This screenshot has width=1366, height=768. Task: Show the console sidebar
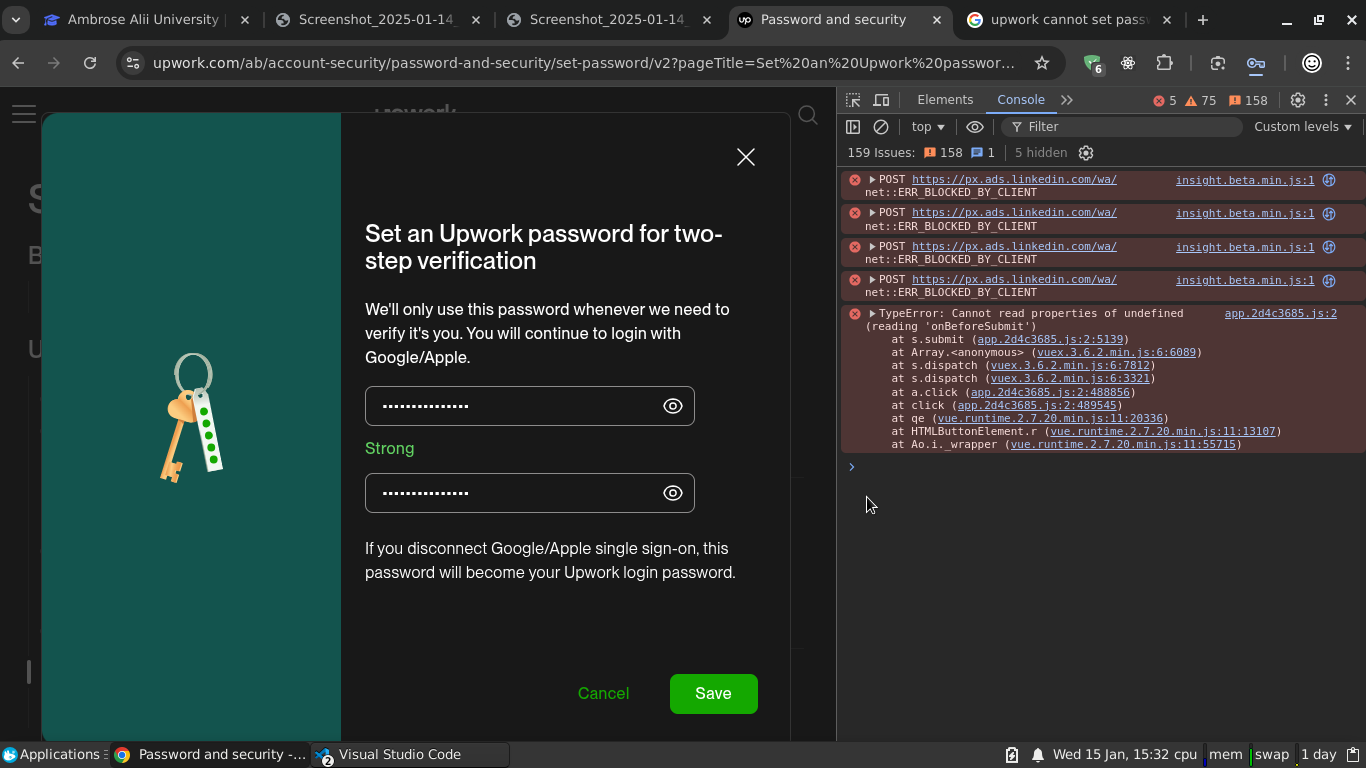853,127
